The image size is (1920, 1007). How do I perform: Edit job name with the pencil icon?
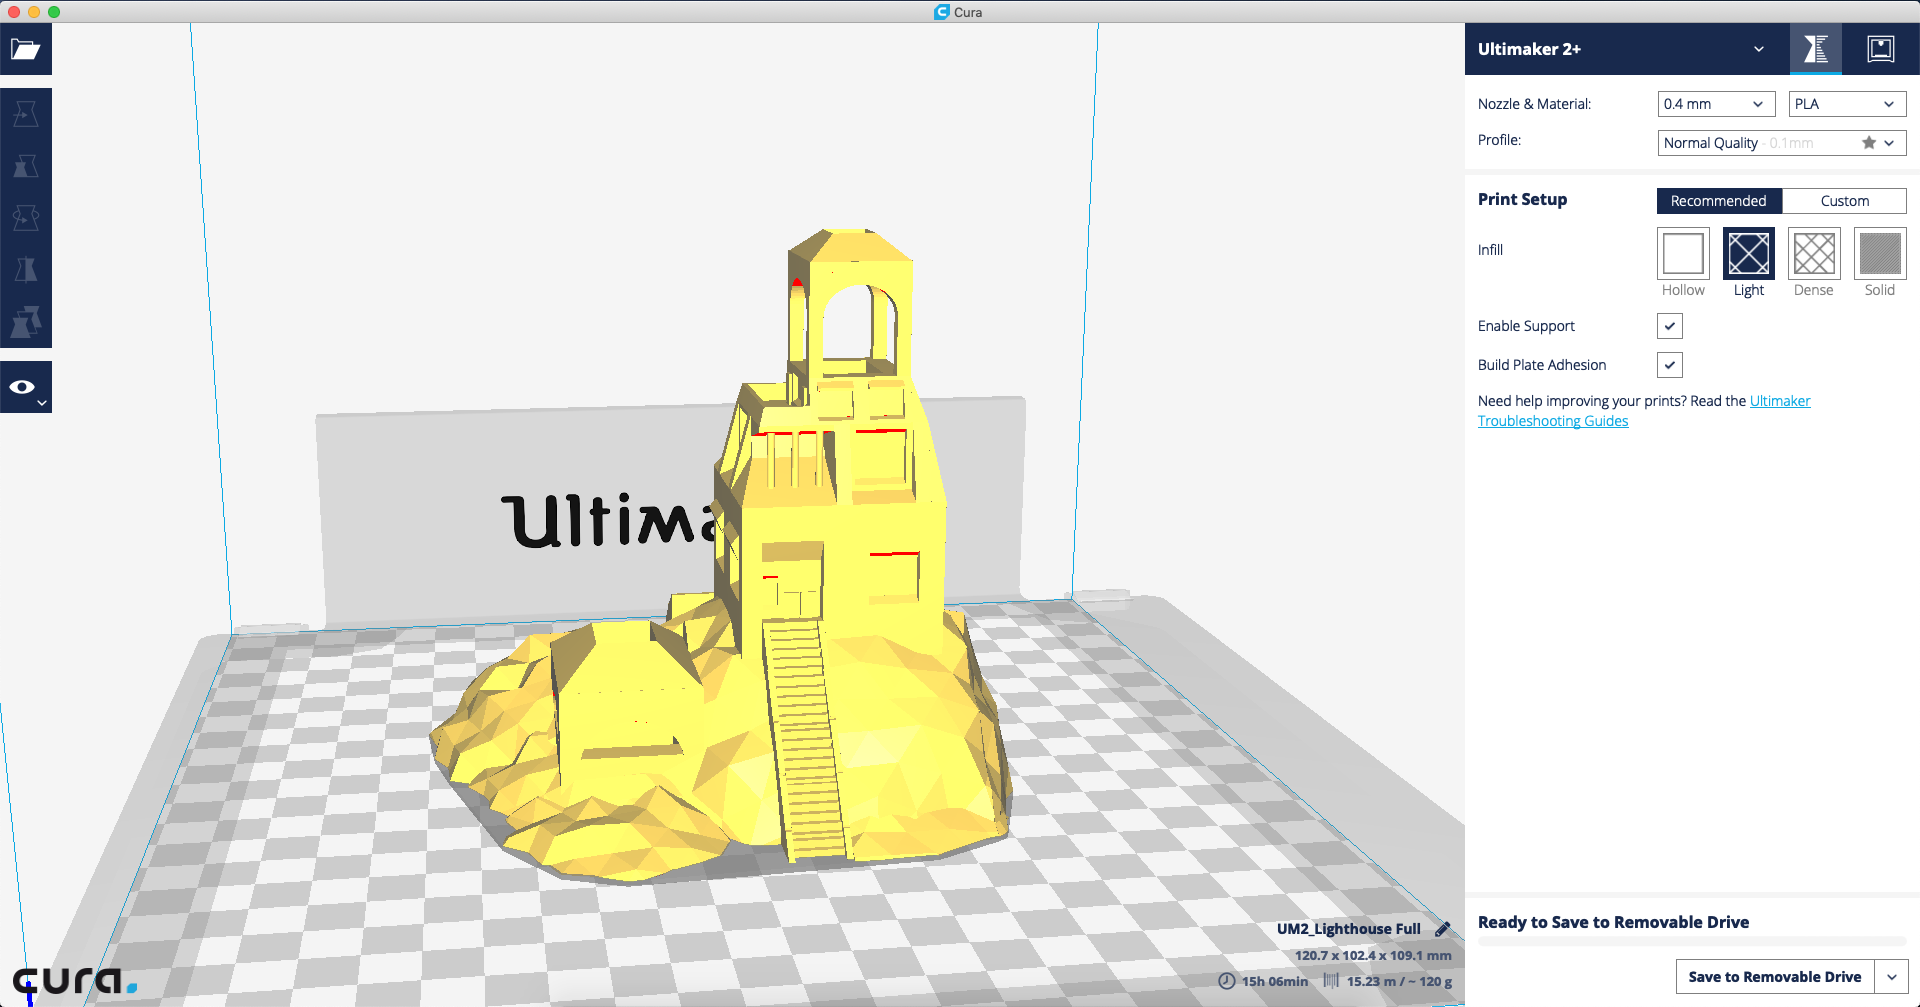(1442, 929)
